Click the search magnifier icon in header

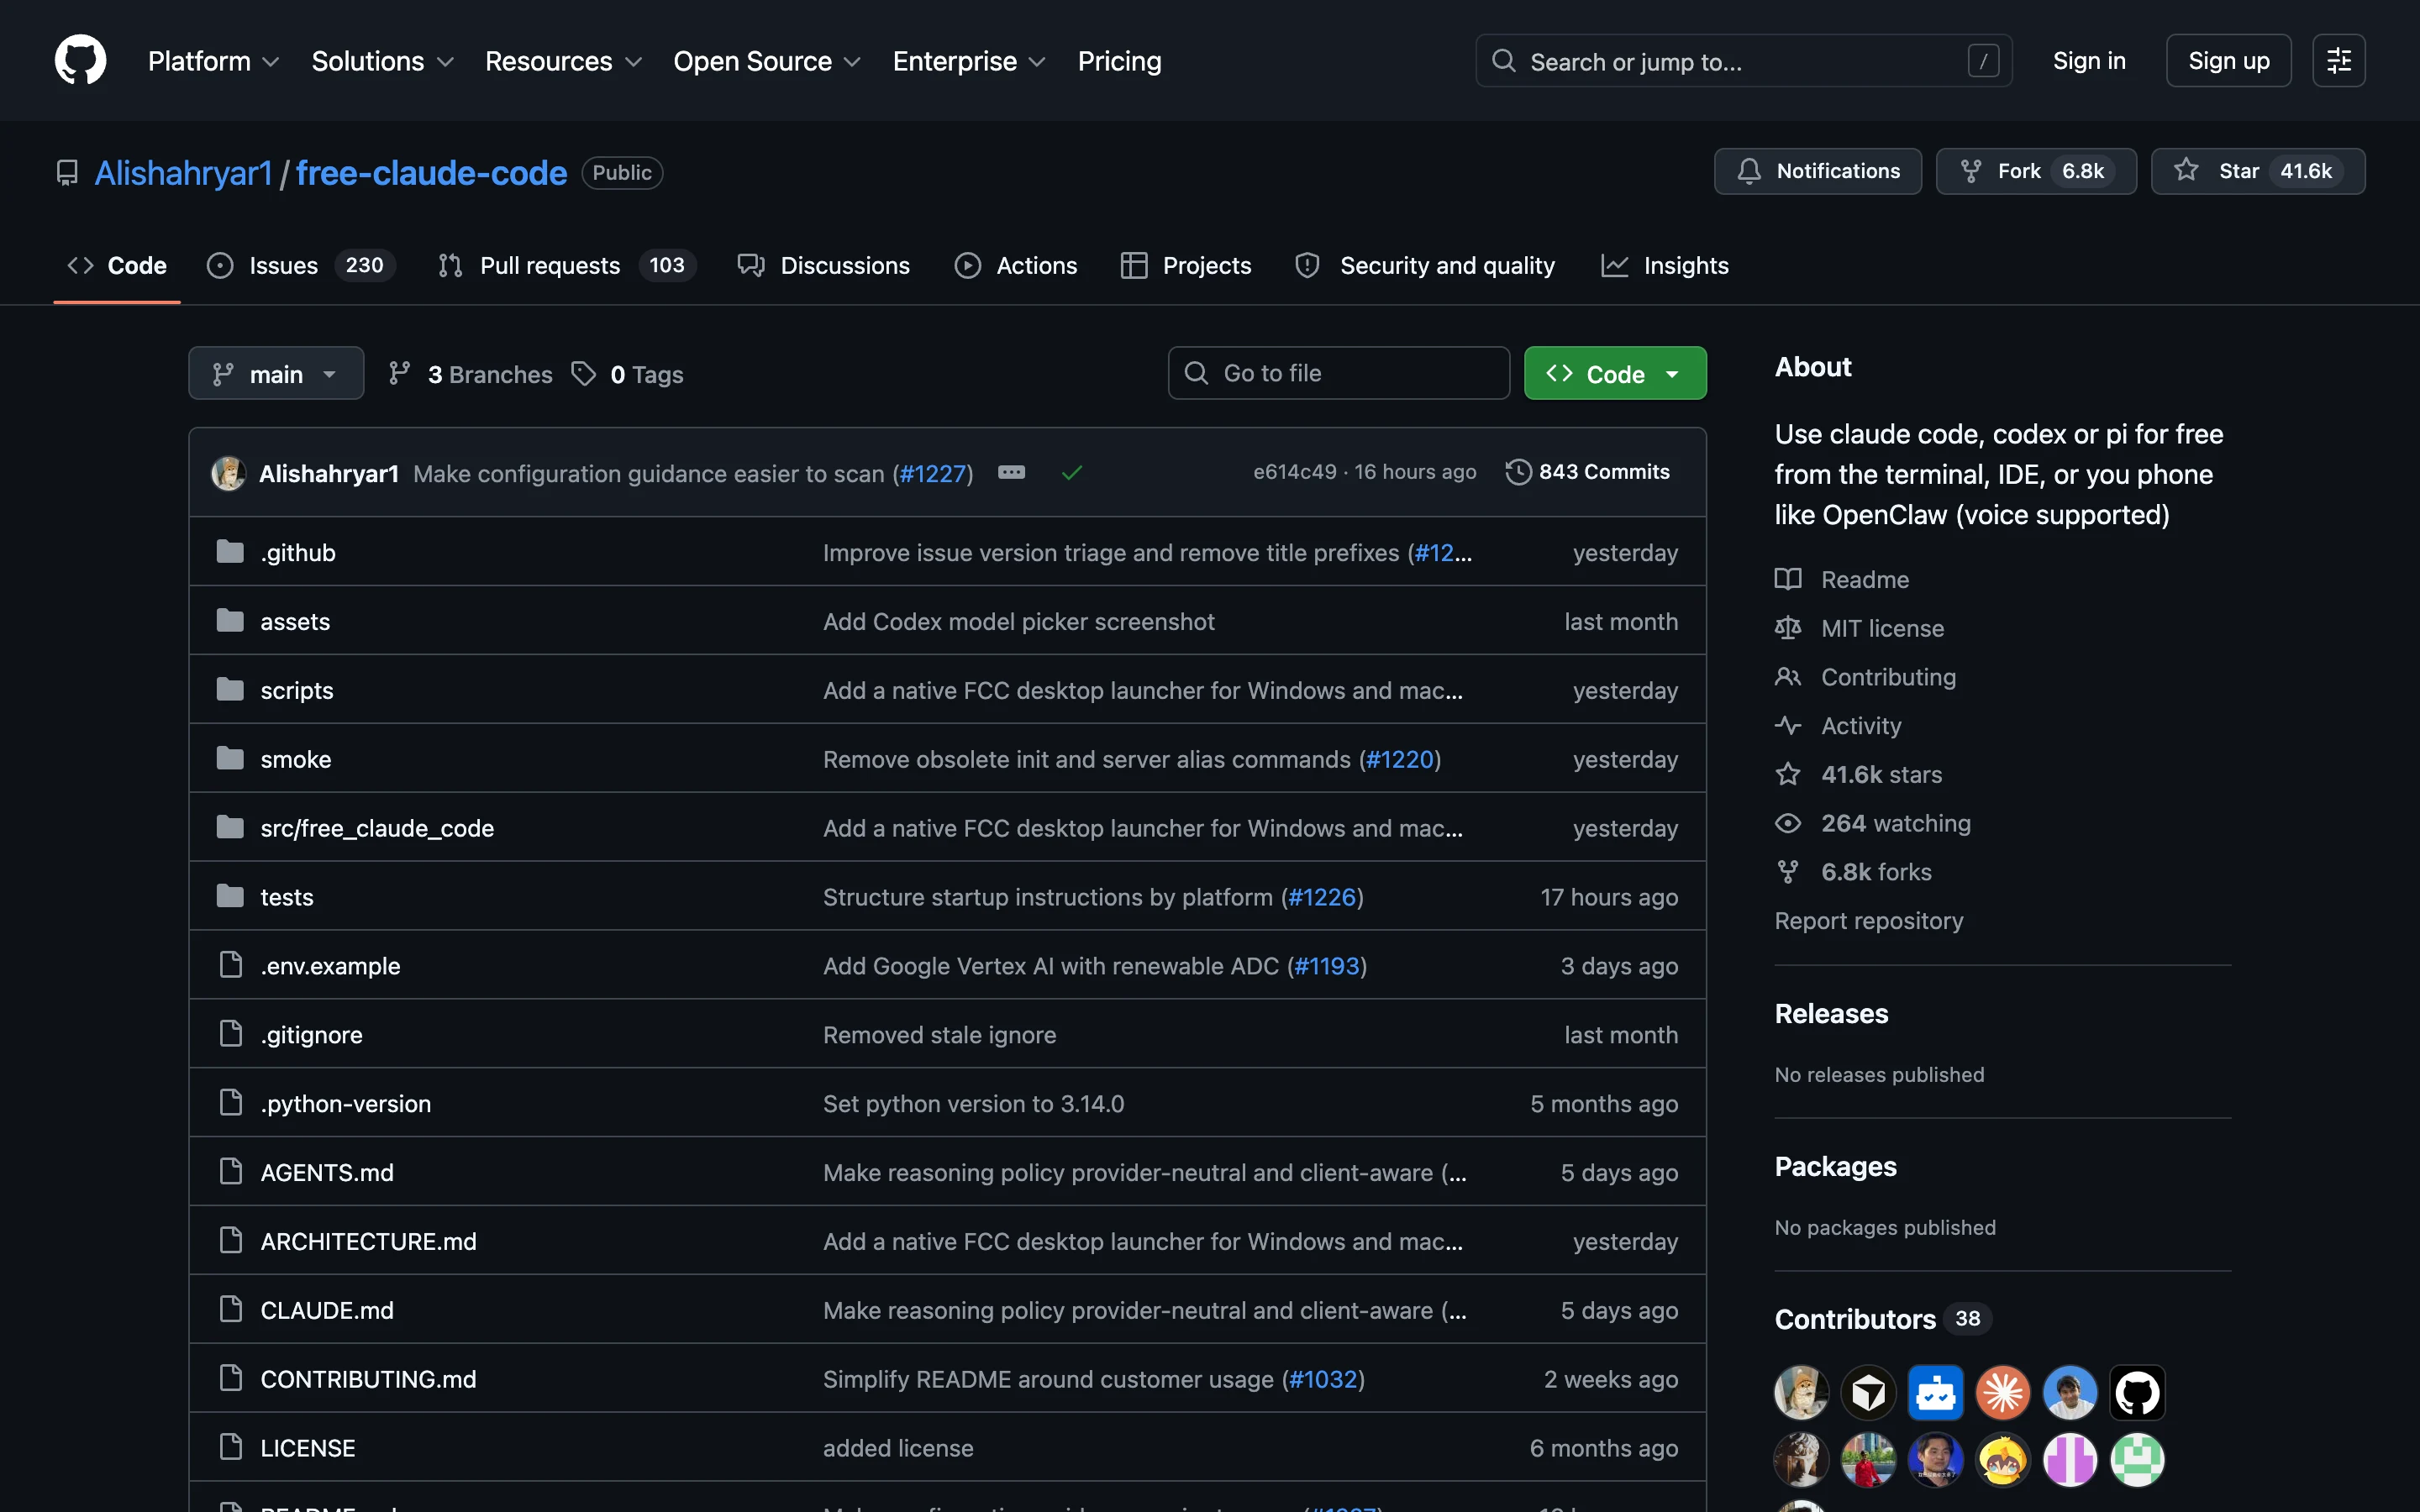pyautogui.click(x=1503, y=61)
